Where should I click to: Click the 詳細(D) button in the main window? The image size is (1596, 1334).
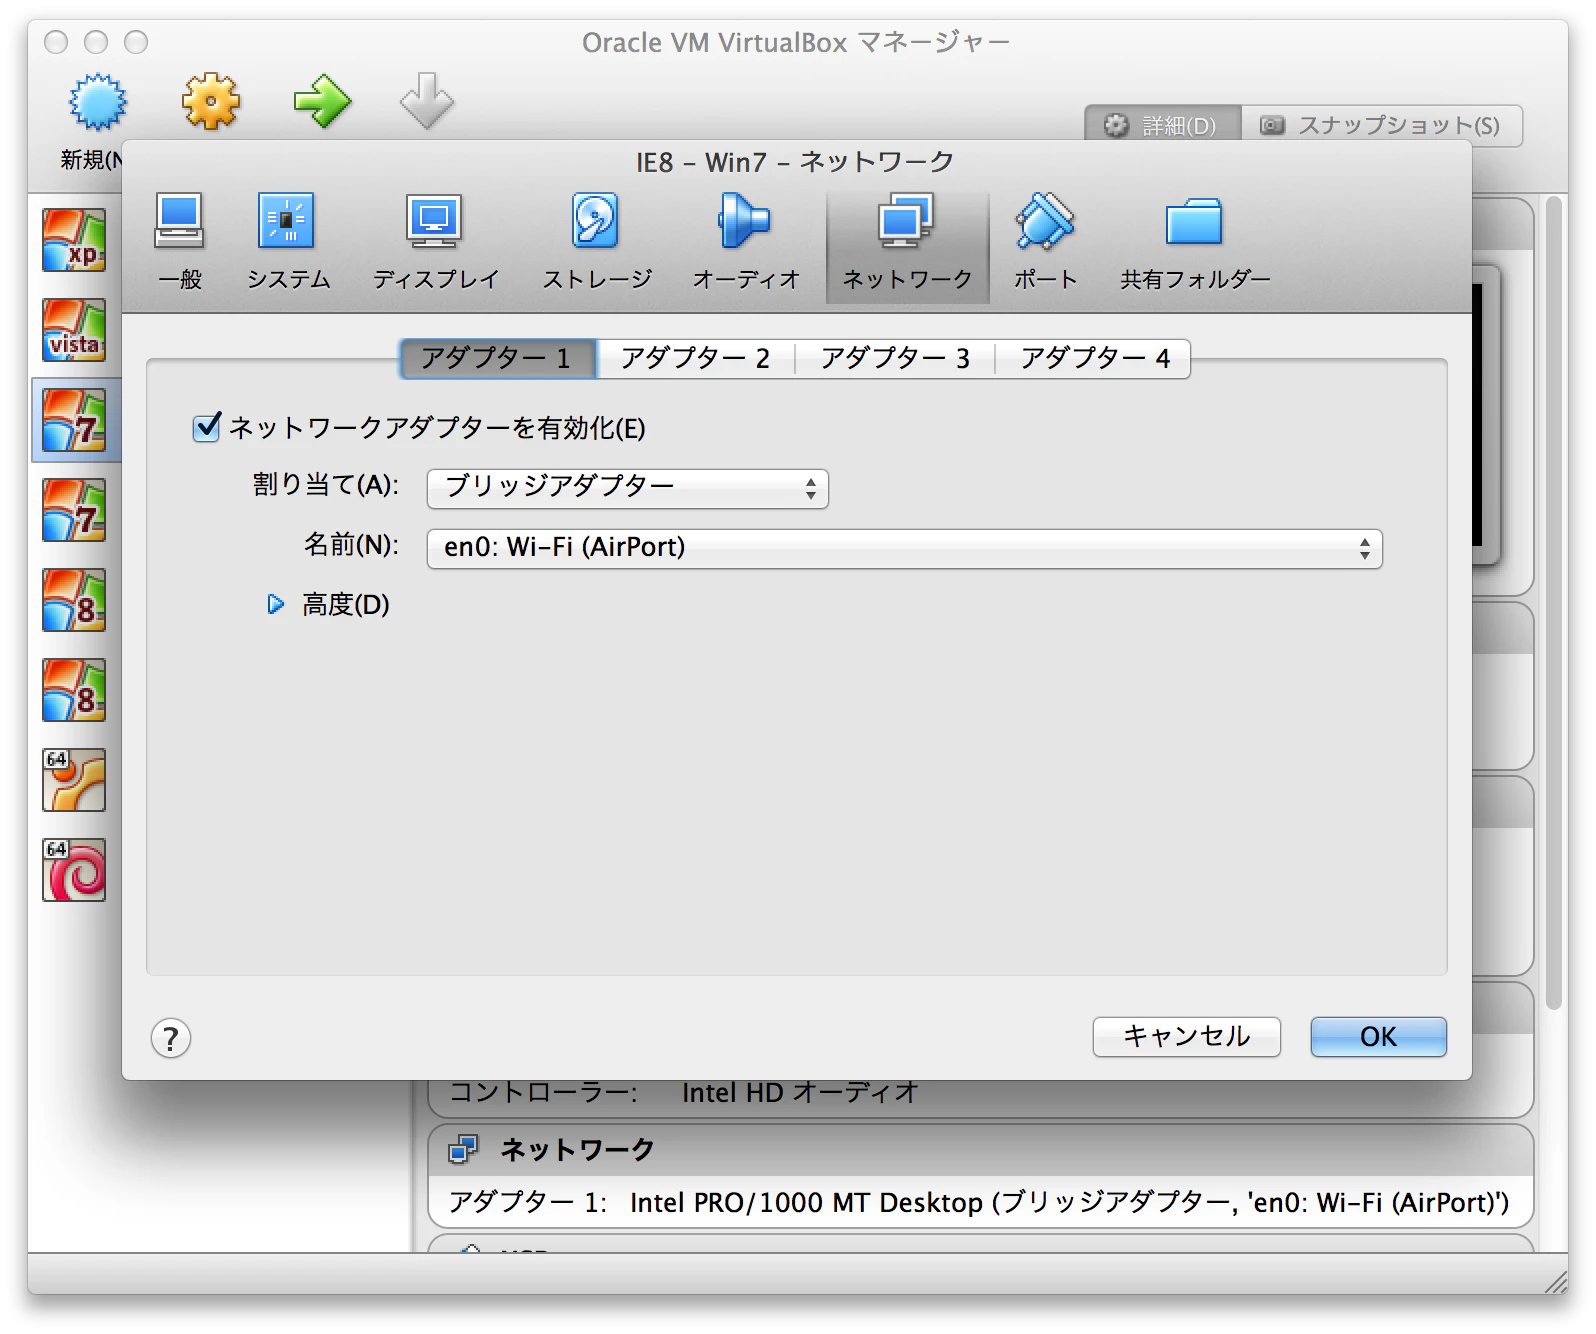click(1163, 126)
